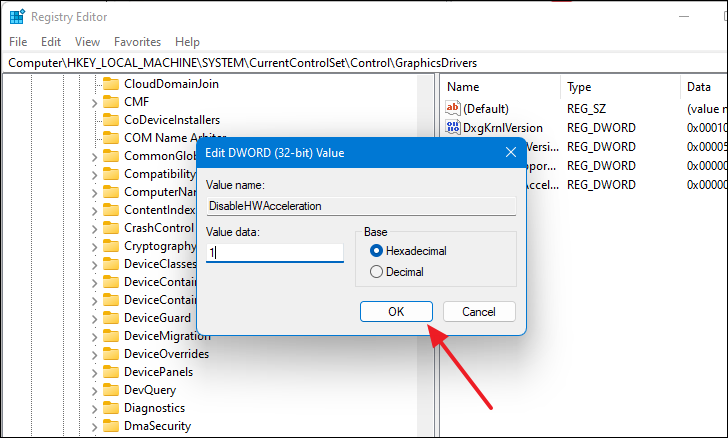Minimize the Registry Editor window

coord(683,17)
